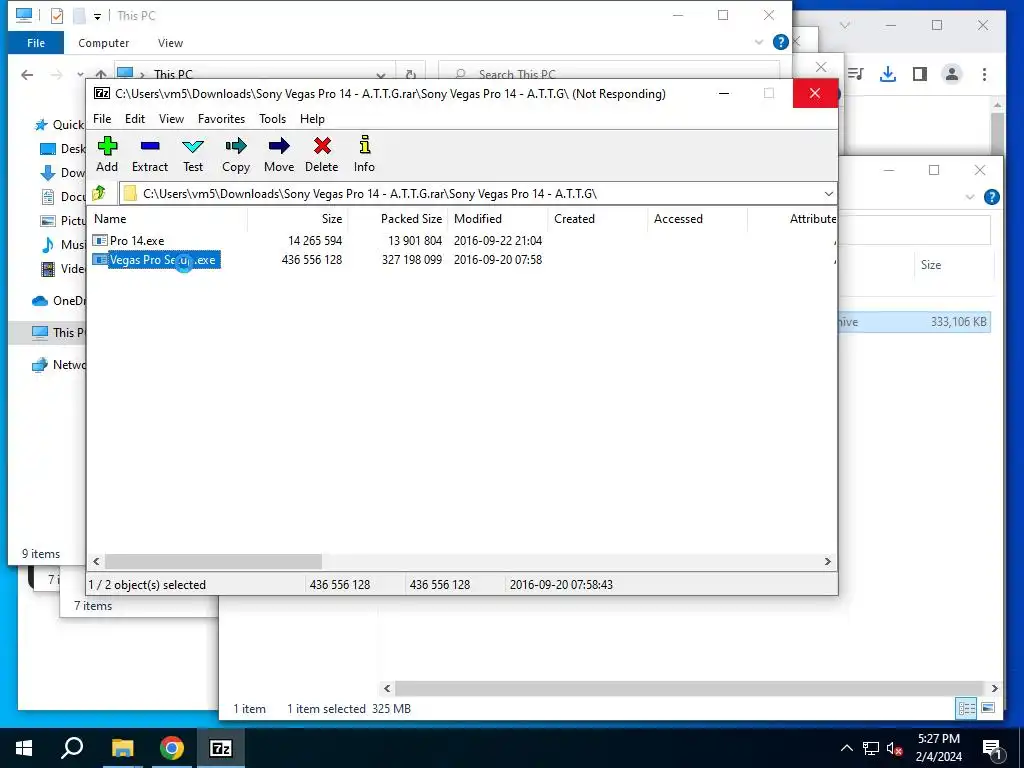
Task: Click the muted volume tray icon
Action: pyautogui.click(x=895, y=748)
